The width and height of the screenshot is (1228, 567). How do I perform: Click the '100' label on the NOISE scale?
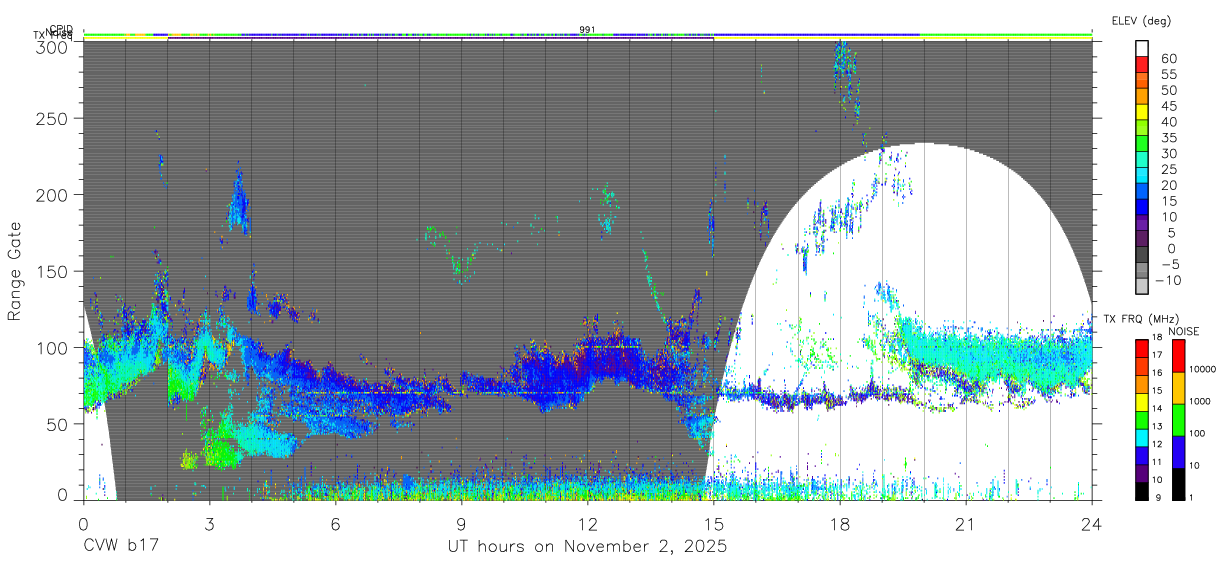[x=1198, y=433]
